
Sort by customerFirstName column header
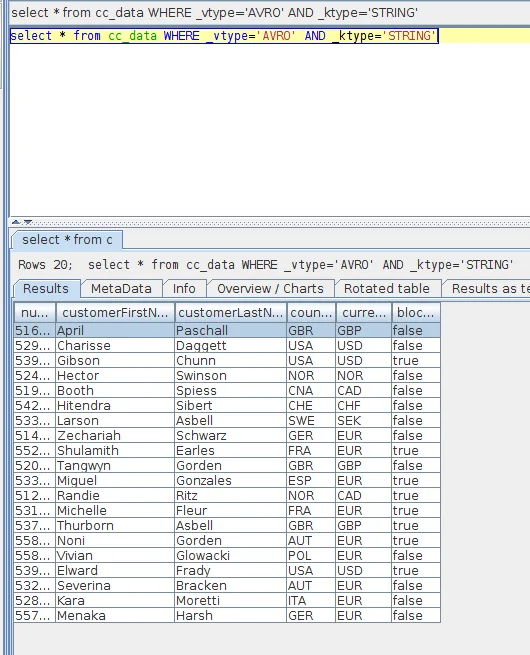pos(115,312)
